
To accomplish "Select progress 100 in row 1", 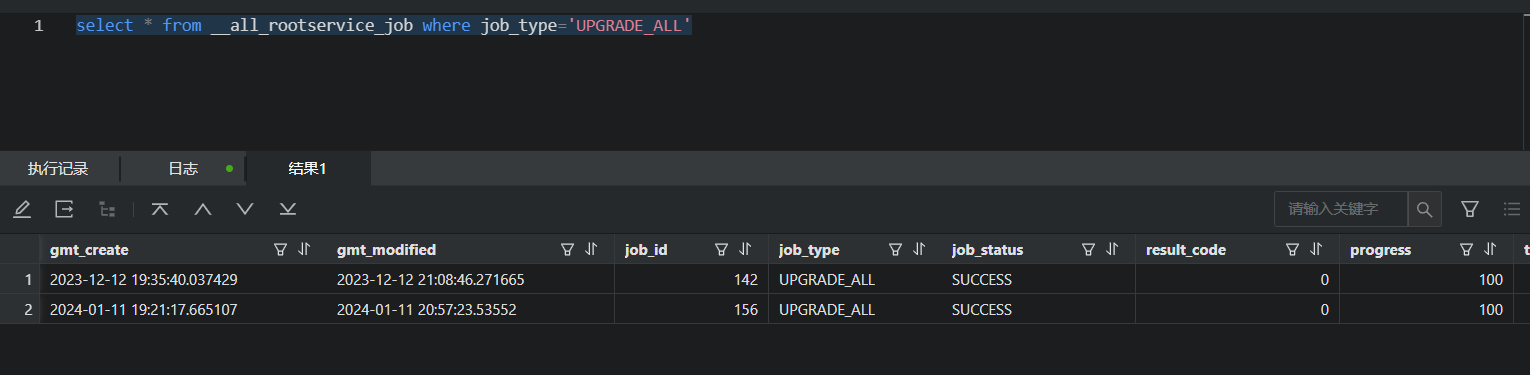I will click(x=1427, y=279).
